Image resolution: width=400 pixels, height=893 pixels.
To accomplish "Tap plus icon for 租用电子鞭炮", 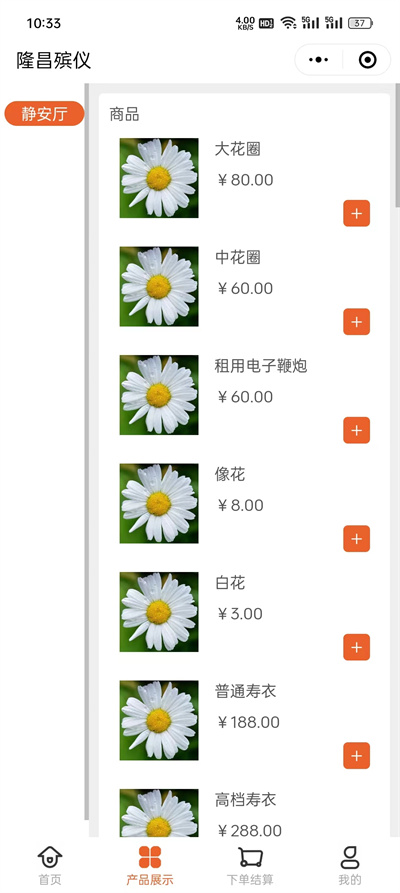I will click(356, 430).
